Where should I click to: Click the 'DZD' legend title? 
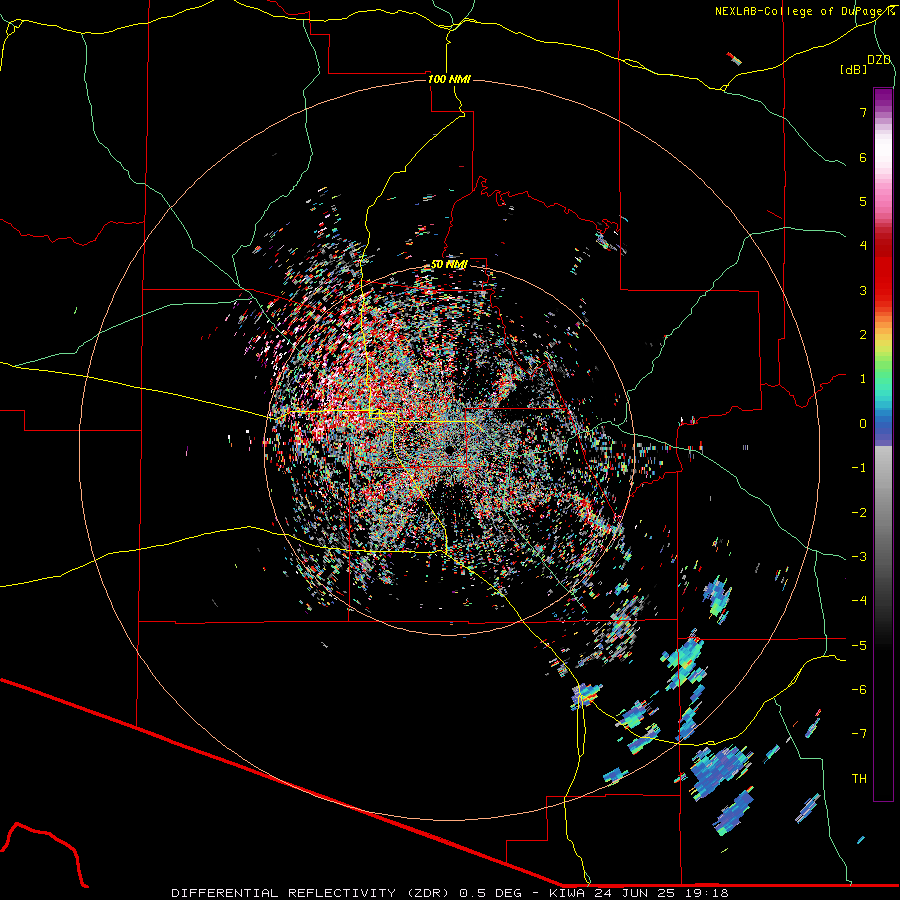[x=879, y=60]
